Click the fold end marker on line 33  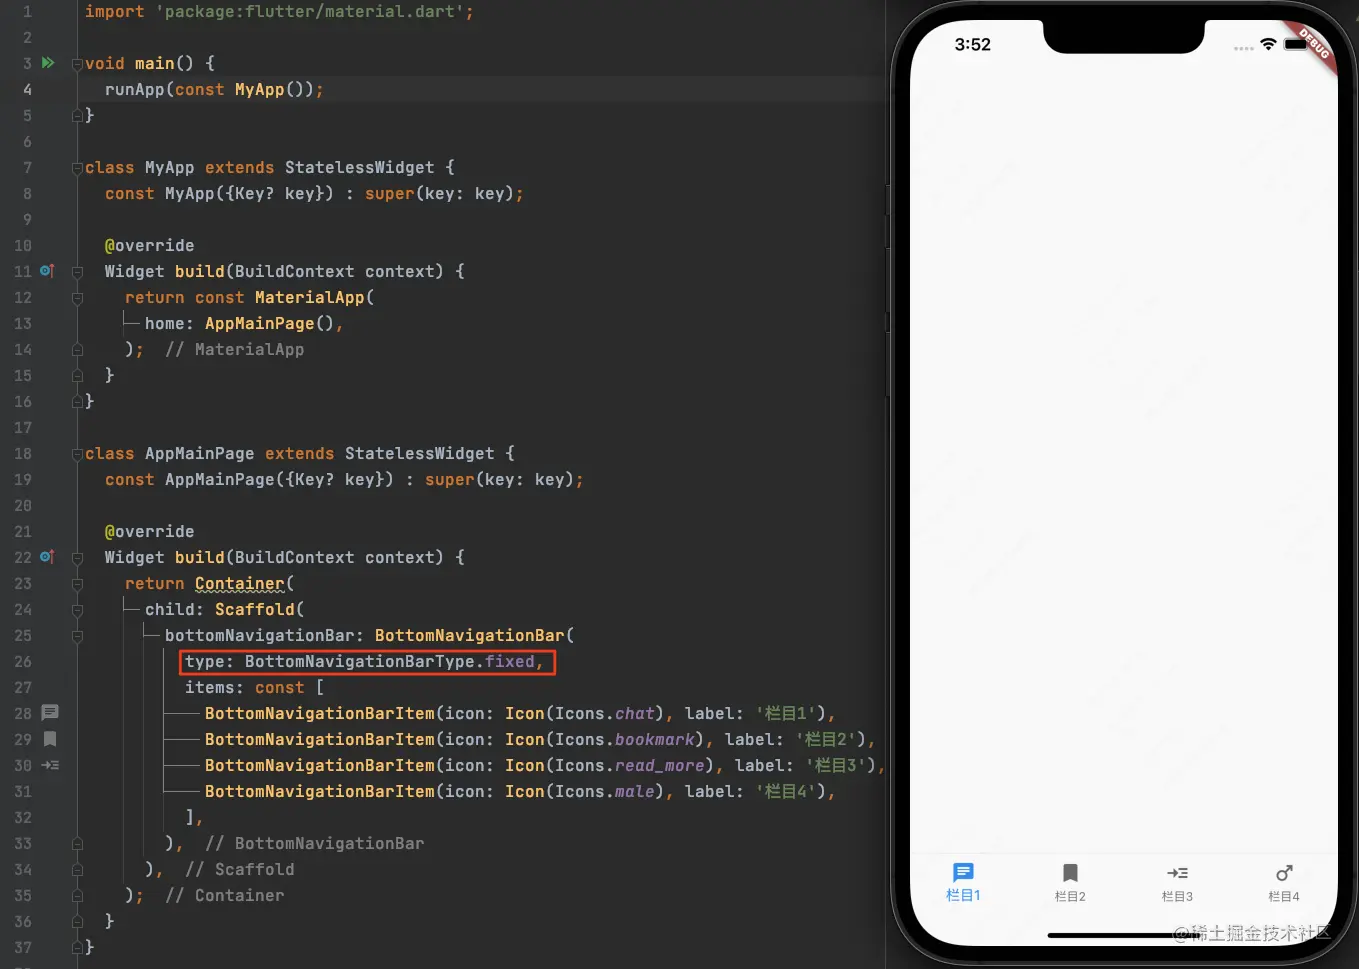pyautogui.click(x=77, y=844)
